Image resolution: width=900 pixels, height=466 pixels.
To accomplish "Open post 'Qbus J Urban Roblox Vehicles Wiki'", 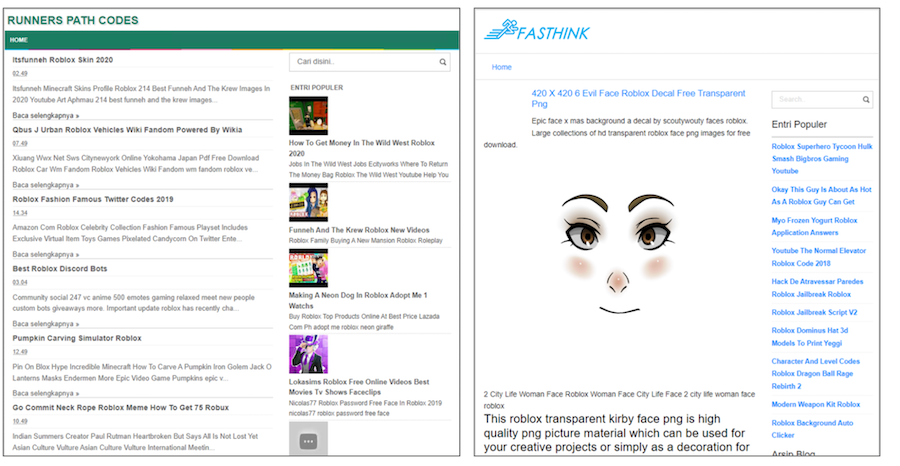I will (127, 130).
